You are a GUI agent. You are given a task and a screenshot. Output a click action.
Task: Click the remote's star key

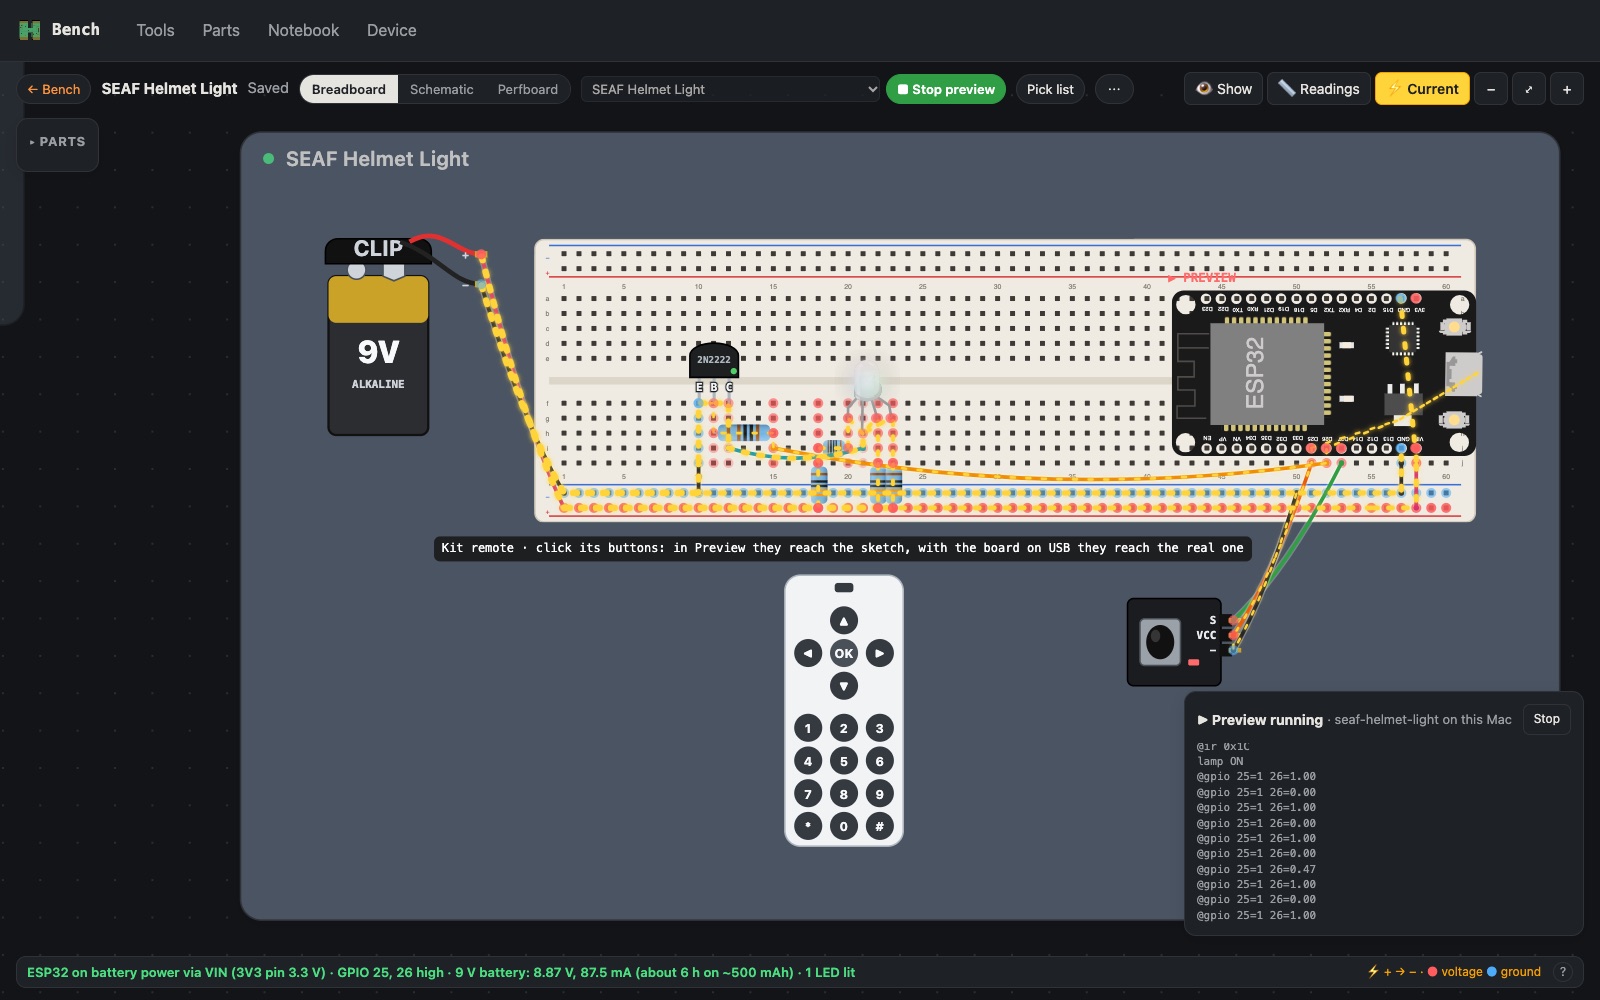(x=808, y=826)
